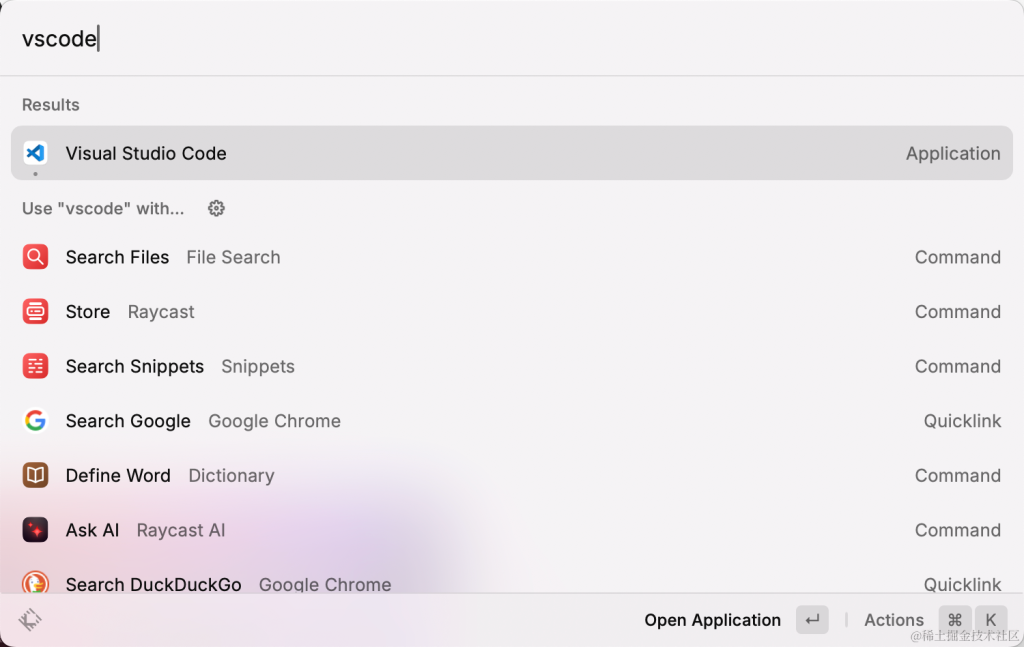The image size is (1024, 647).
Task: Click the Raycast logo in bottom bar
Action: (x=30, y=620)
